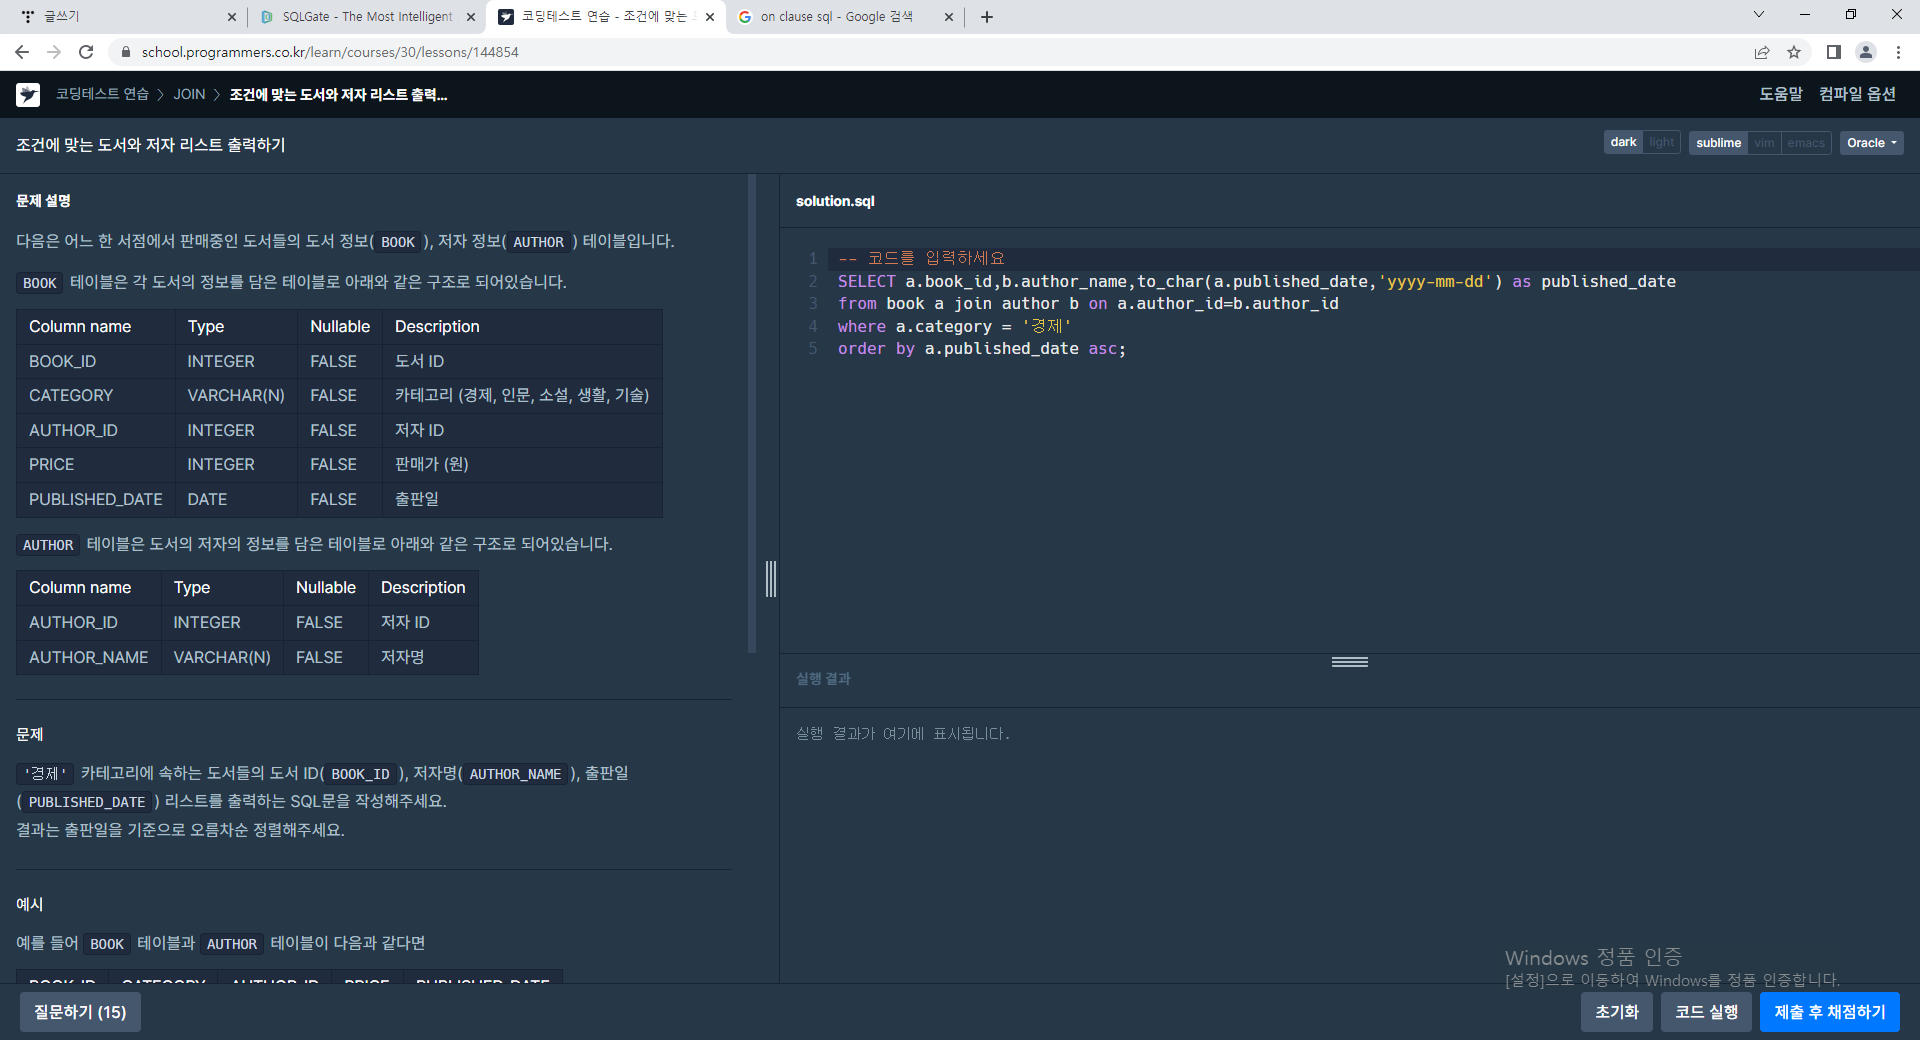Close the Google search tab
Viewport: 1920px width, 1040px height.
pos(949,17)
